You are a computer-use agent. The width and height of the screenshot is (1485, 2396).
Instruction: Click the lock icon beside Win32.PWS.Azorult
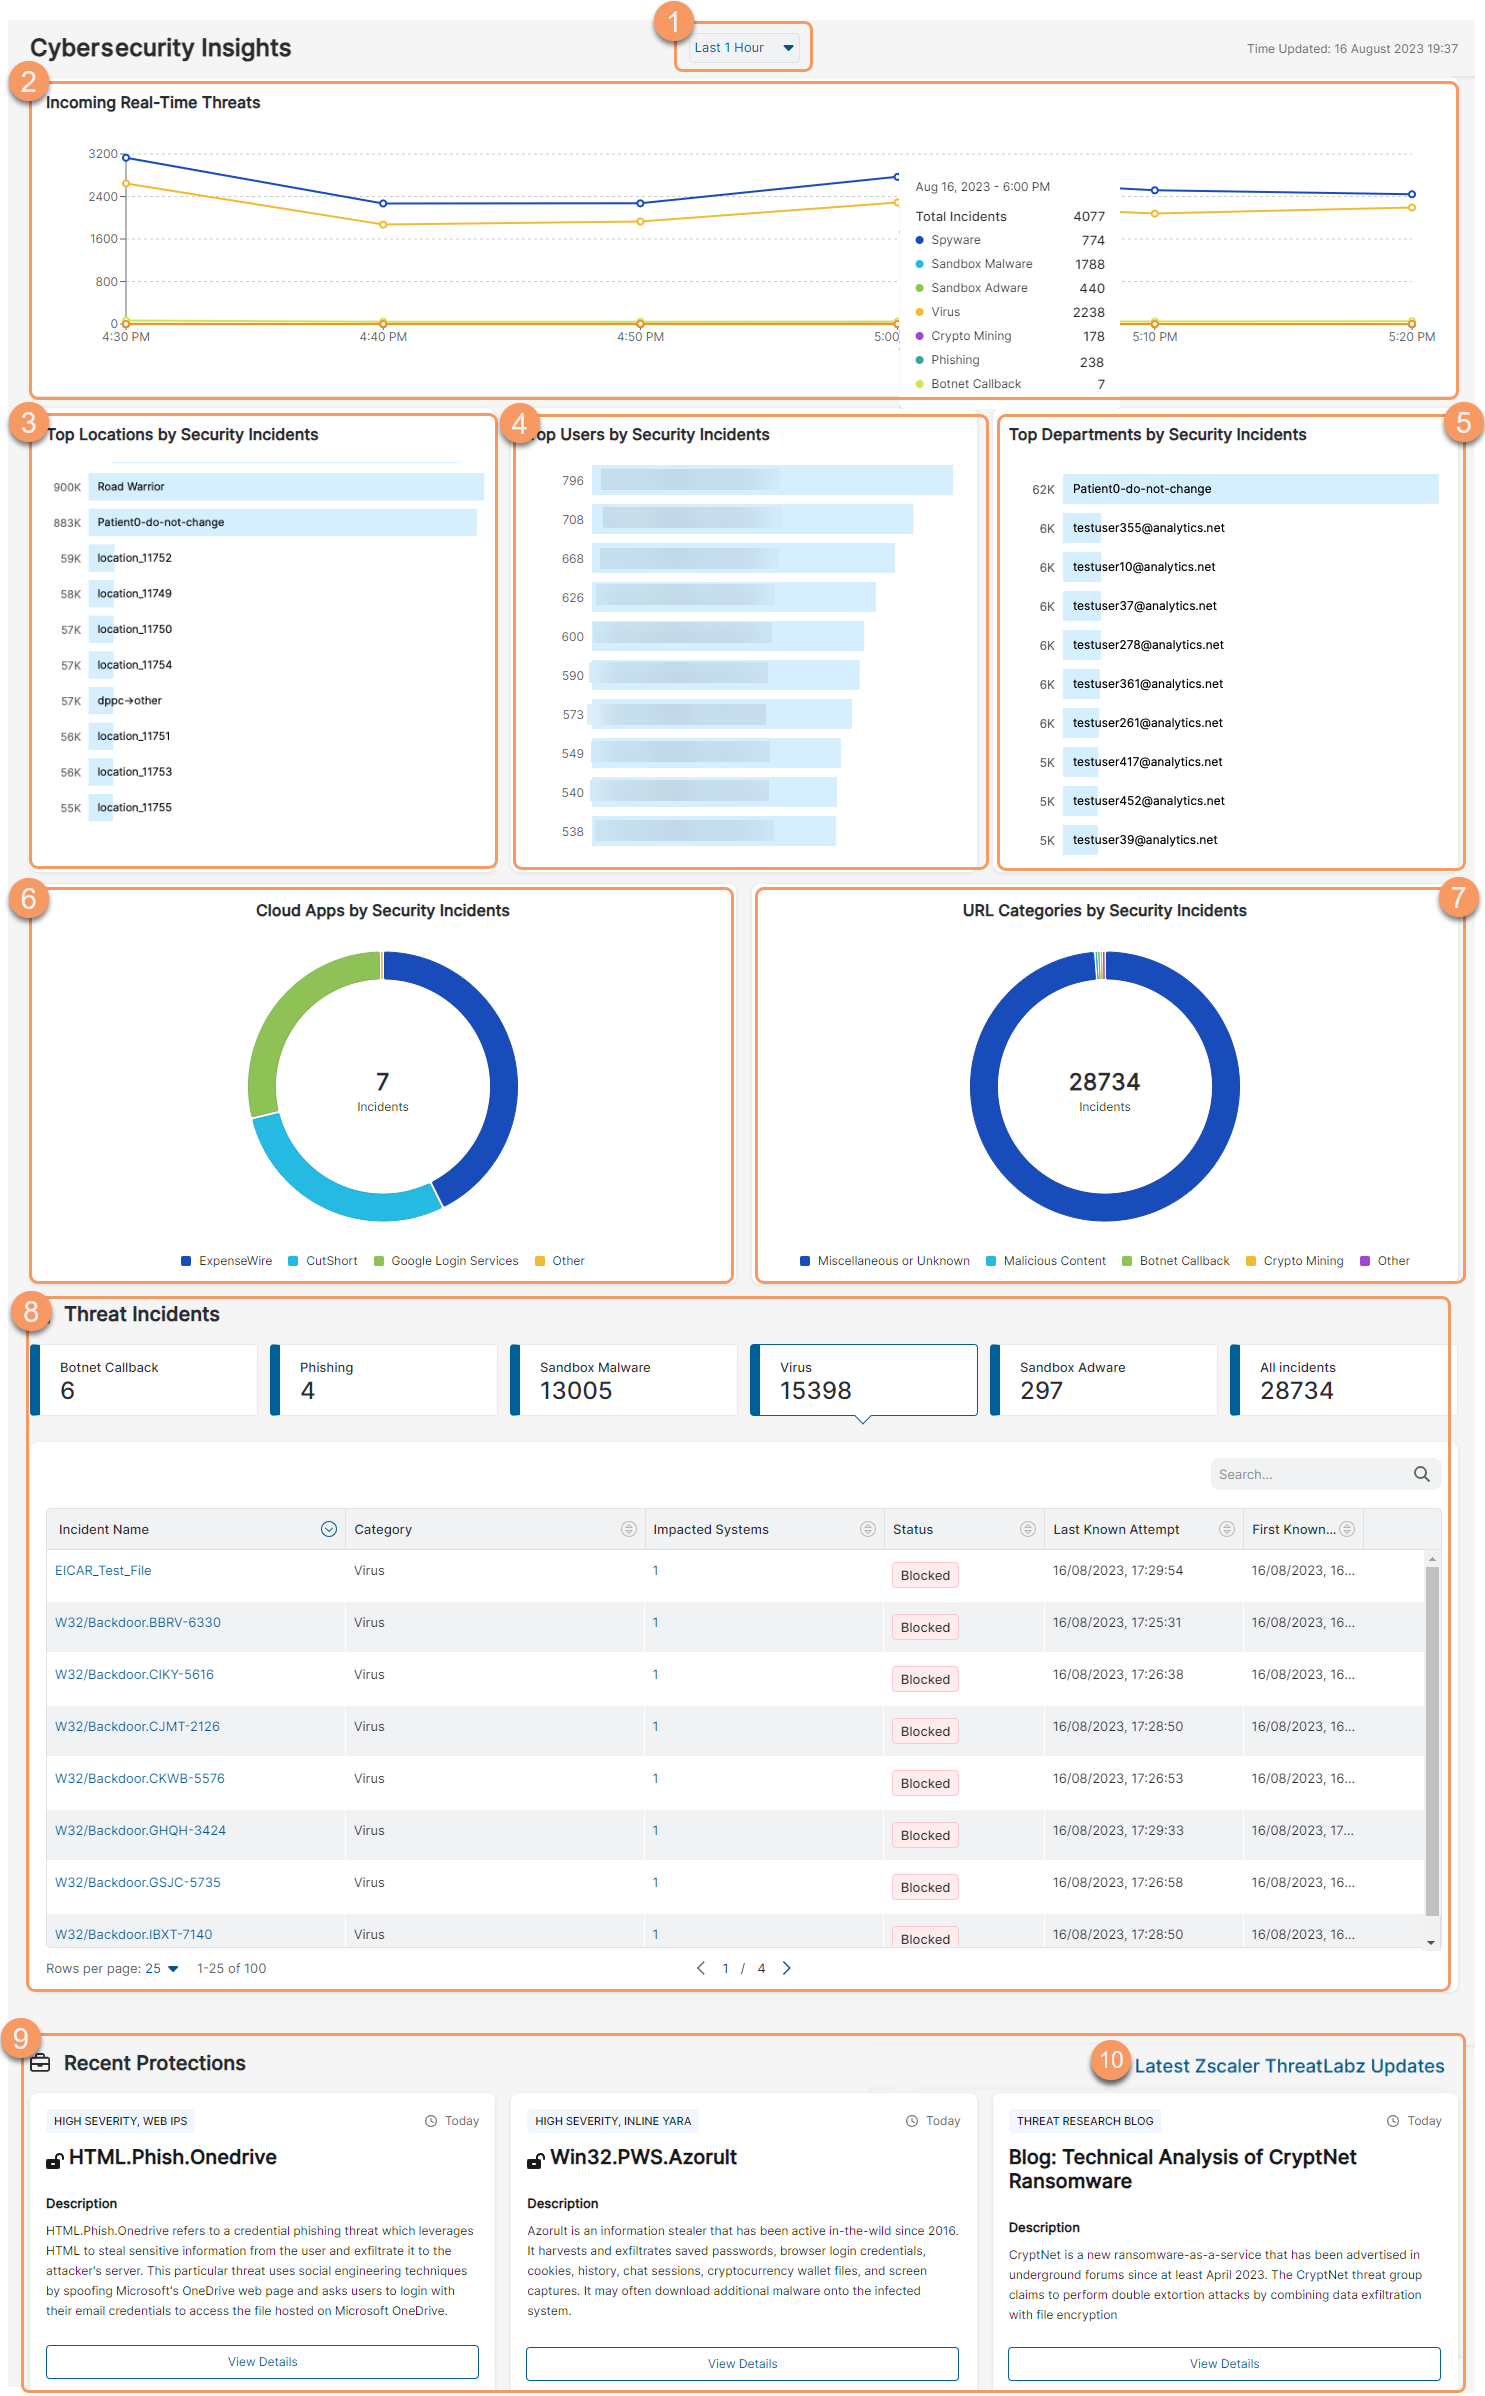click(x=536, y=2161)
